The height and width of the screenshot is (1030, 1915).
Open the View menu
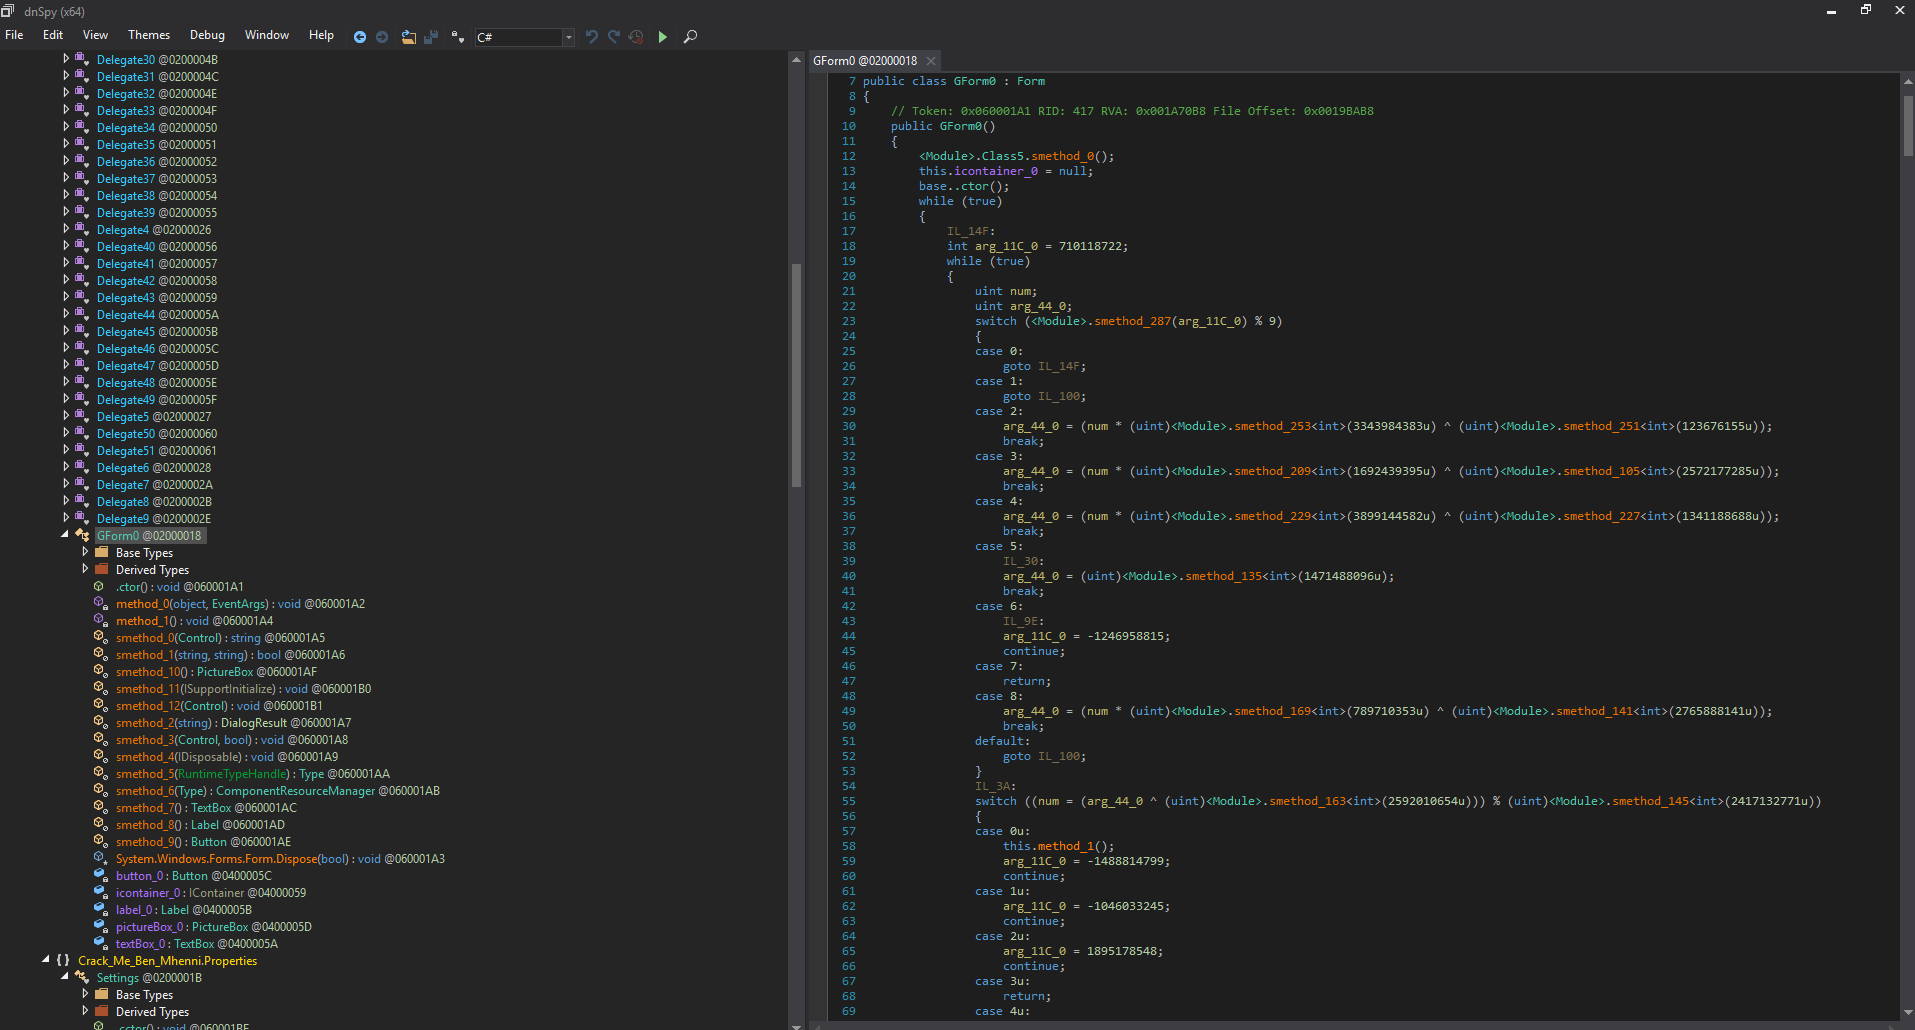[95, 35]
